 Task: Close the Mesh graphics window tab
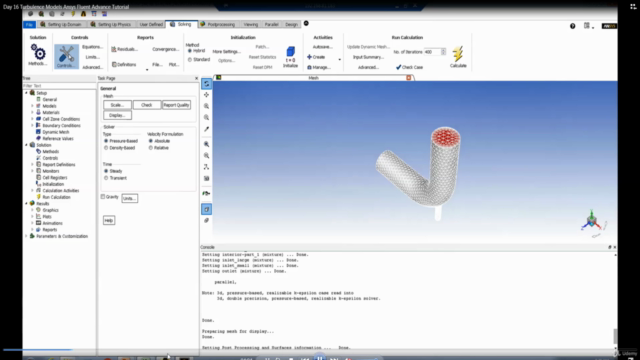[x=409, y=78]
